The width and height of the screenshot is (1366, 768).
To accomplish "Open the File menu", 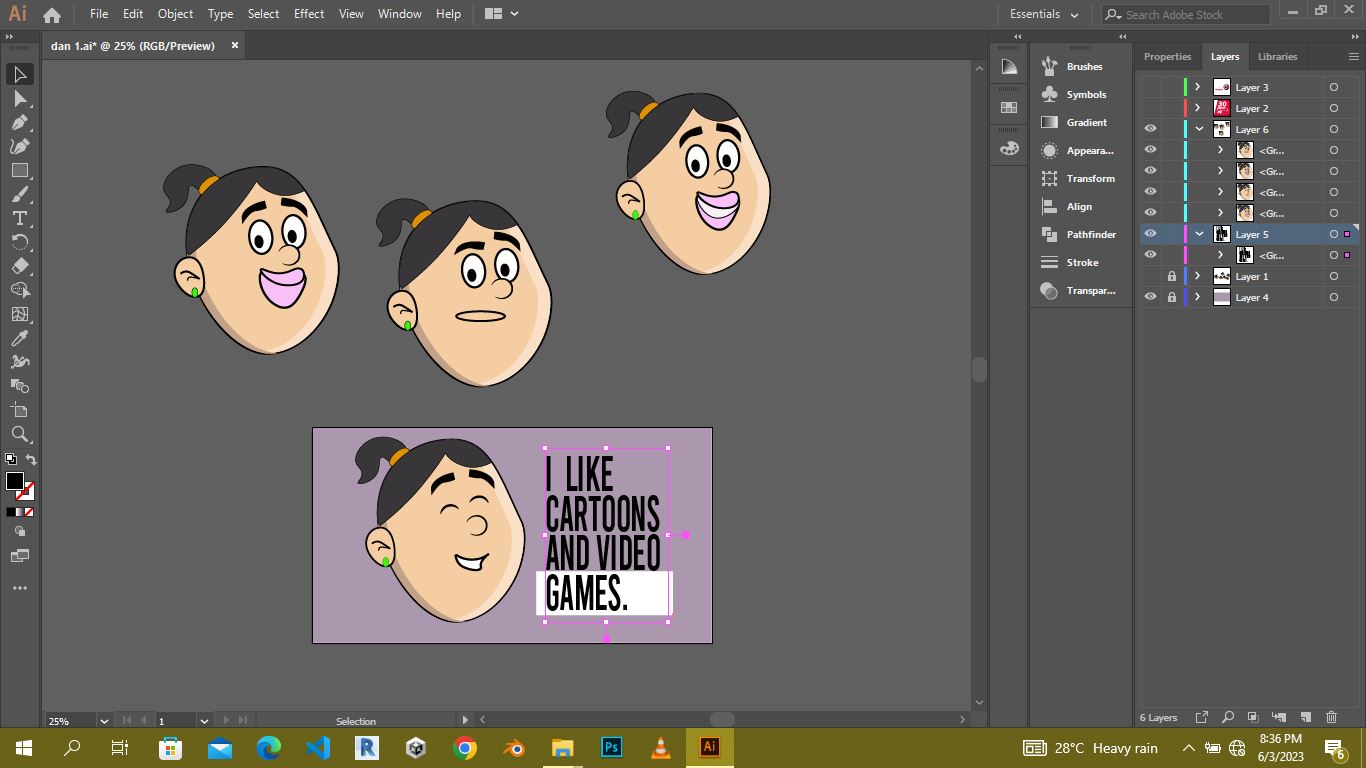I will [x=99, y=14].
